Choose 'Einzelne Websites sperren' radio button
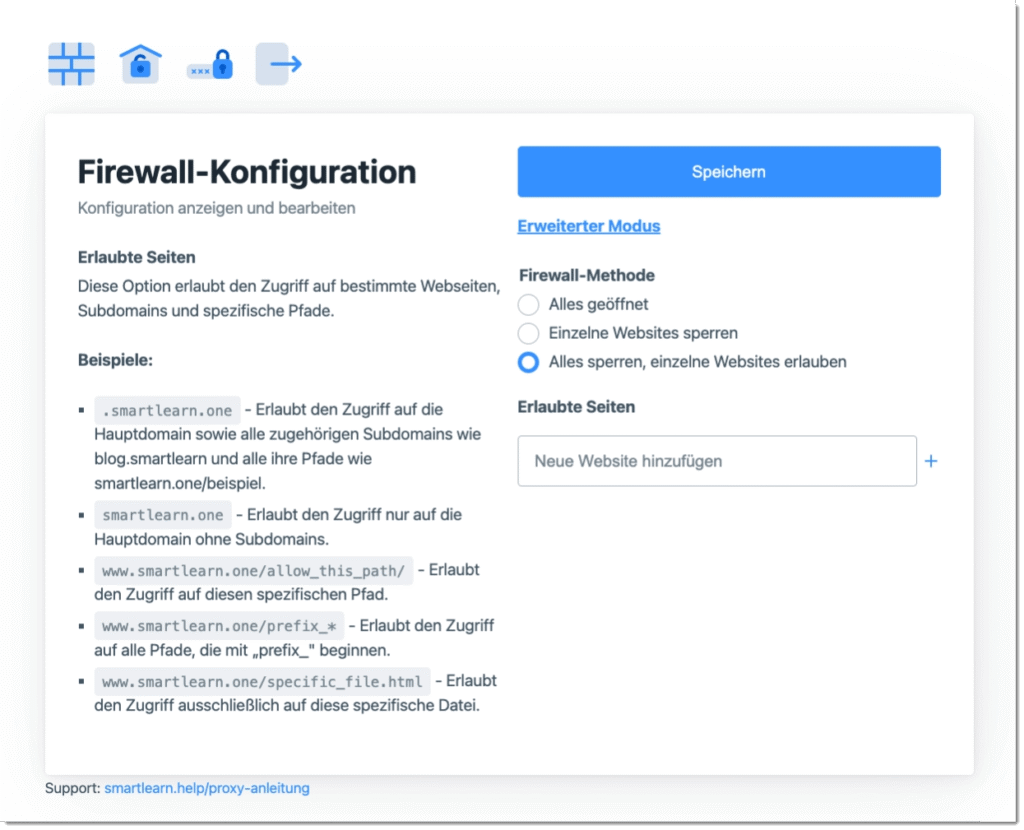 point(528,333)
